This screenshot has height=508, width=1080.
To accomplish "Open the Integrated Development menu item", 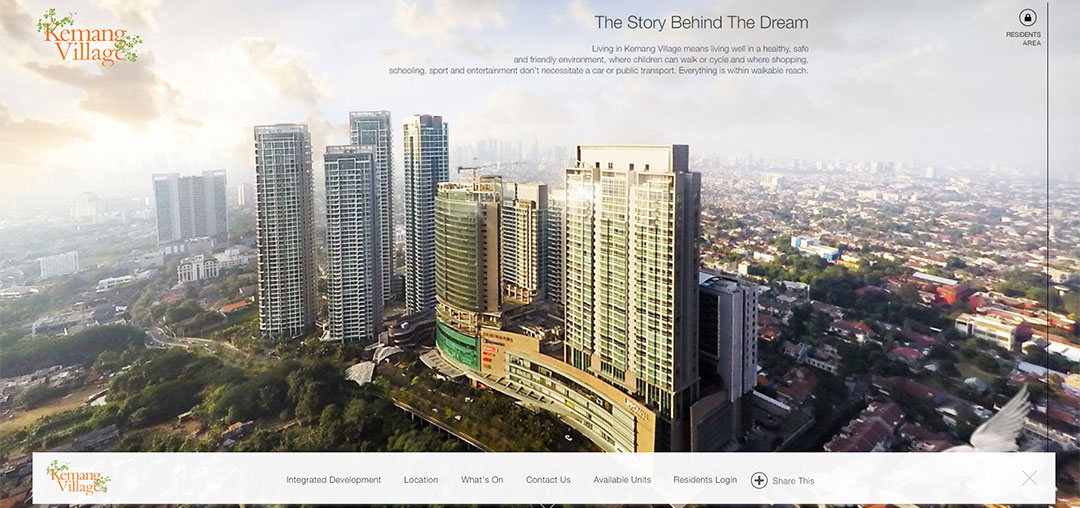I will pos(333,480).
